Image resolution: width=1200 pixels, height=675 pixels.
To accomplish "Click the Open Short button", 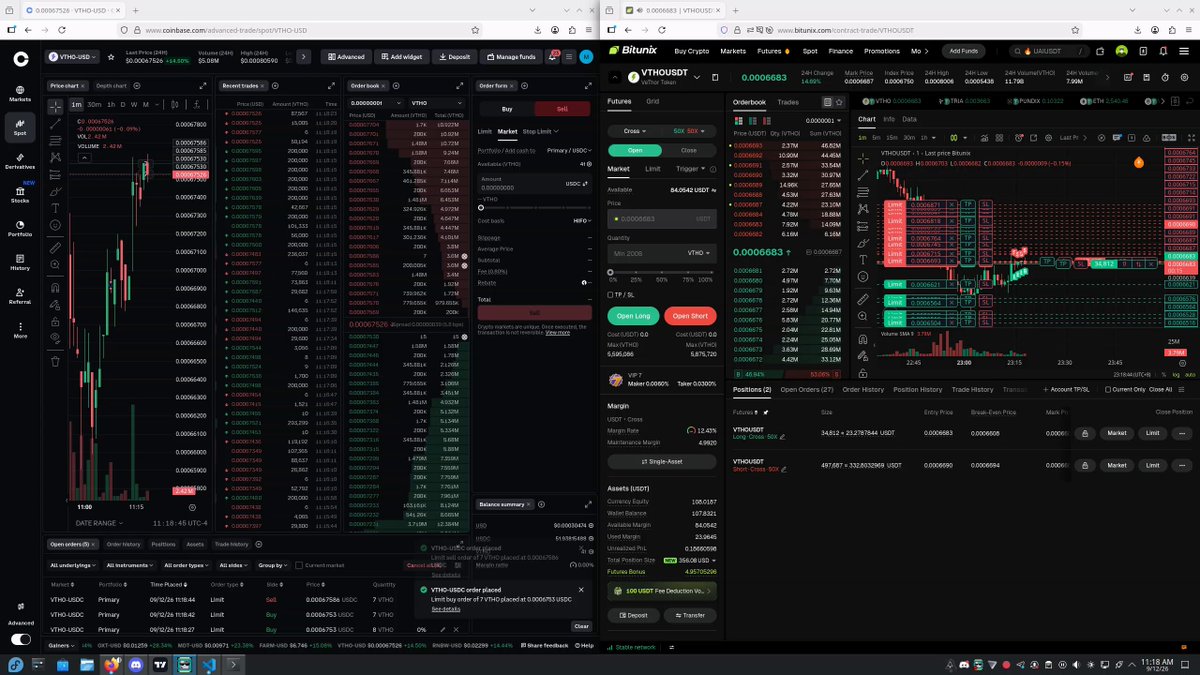I will pyautogui.click(x=690, y=316).
